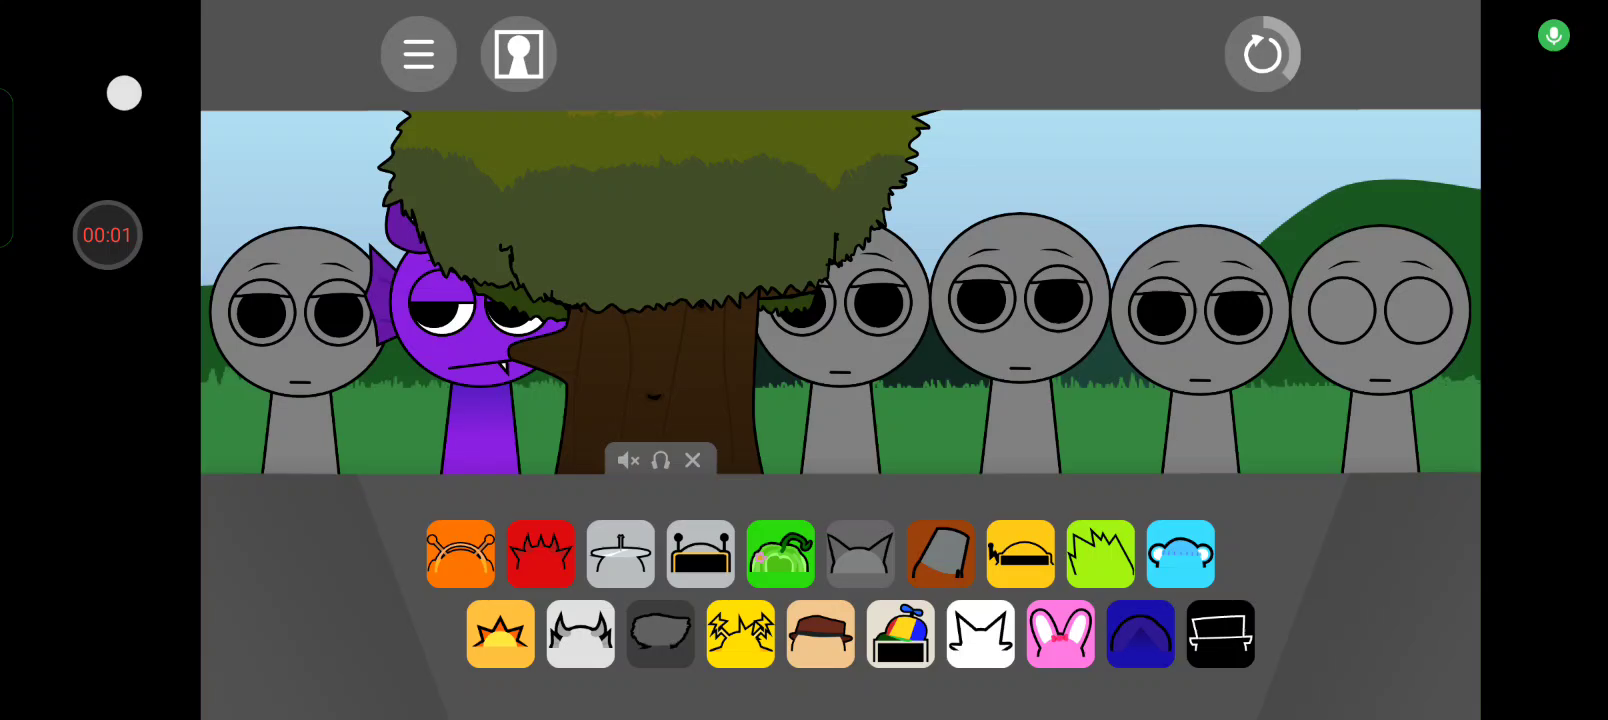1608x720 pixels.
Task: Pick the lime green spiky hair icon
Action: click(x=1101, y=554)
